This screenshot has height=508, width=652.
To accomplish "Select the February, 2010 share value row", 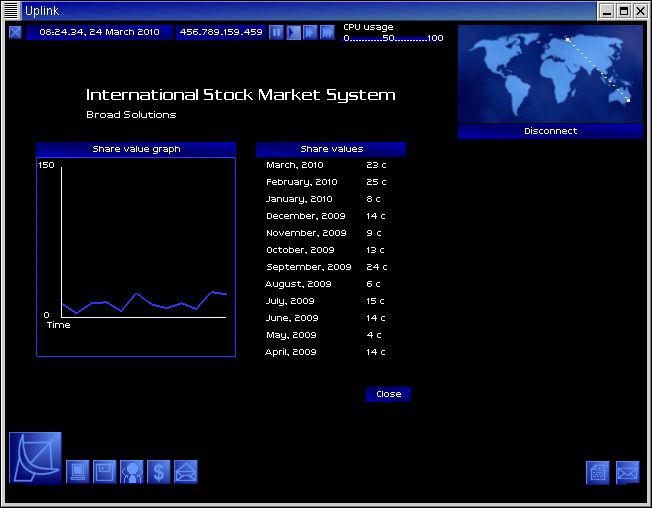I will pyautogui.click(x=326, y=182).
